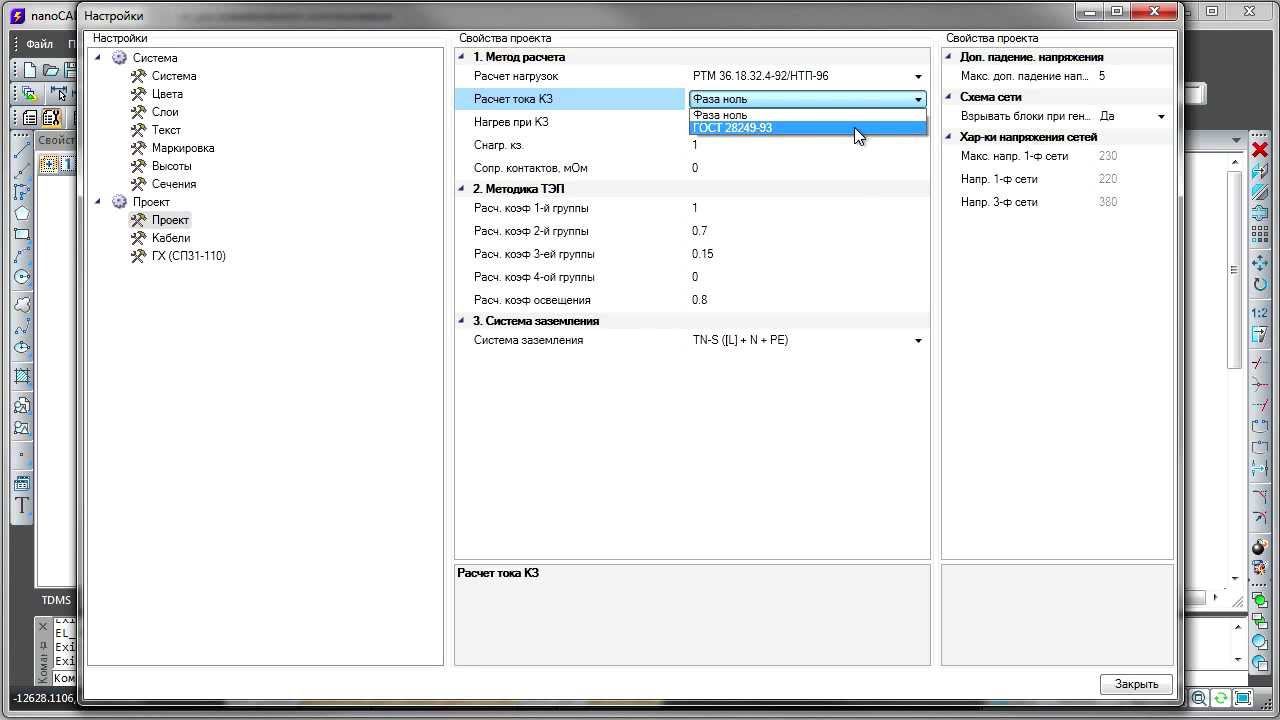Collapse section 2. Методика ТЭП
The height and width of the screenshot is (720, 1280).
[x=461, y=188]
